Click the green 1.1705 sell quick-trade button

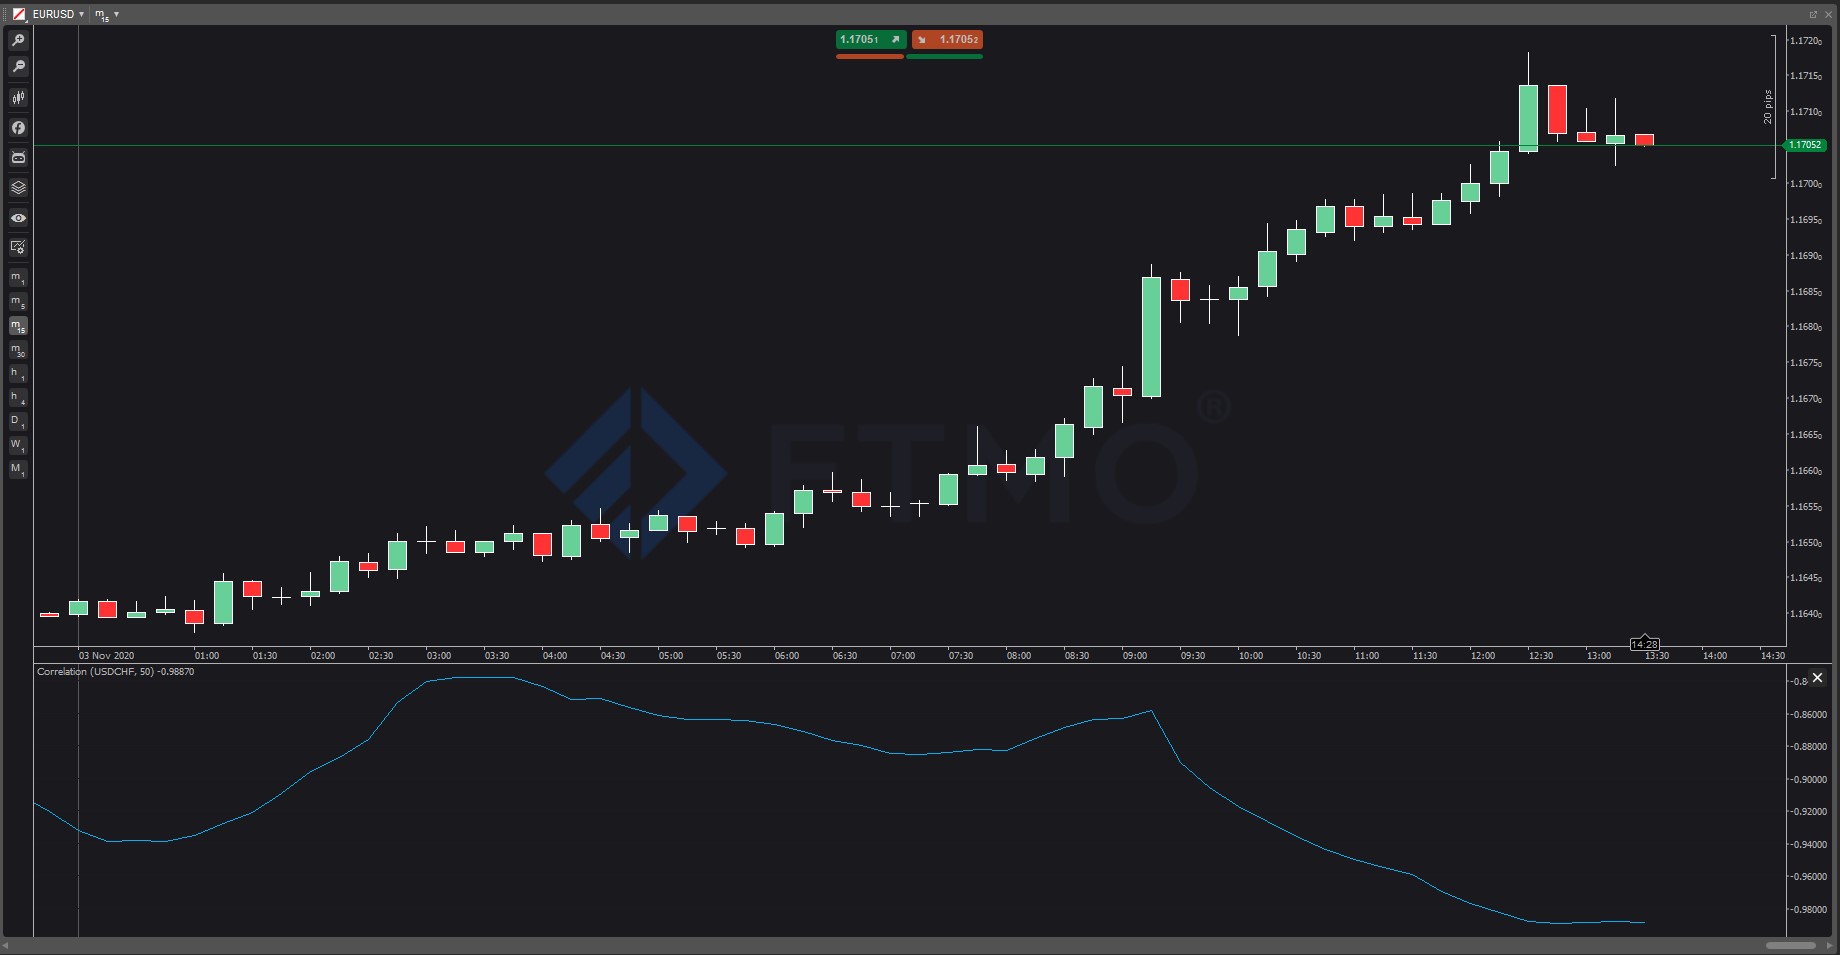click(x=871, y=40)
